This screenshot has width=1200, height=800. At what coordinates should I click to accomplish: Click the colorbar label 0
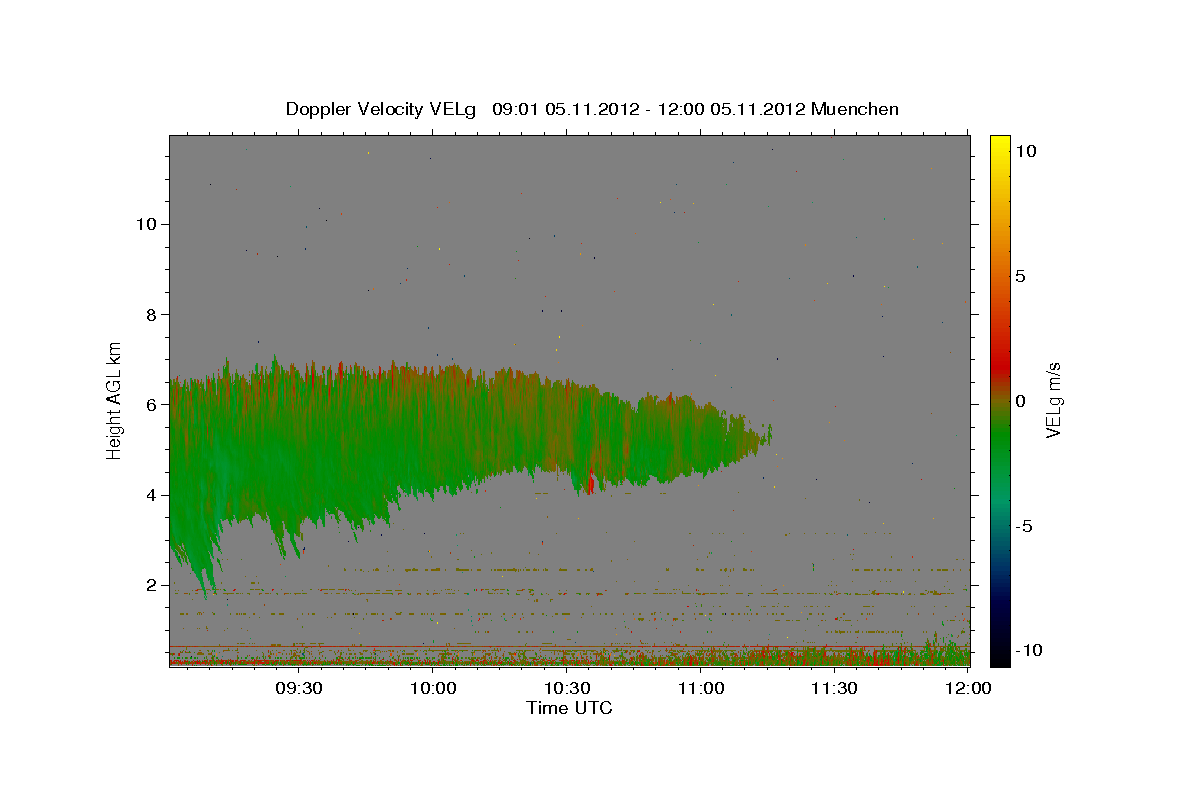(x=1020, y=401)
